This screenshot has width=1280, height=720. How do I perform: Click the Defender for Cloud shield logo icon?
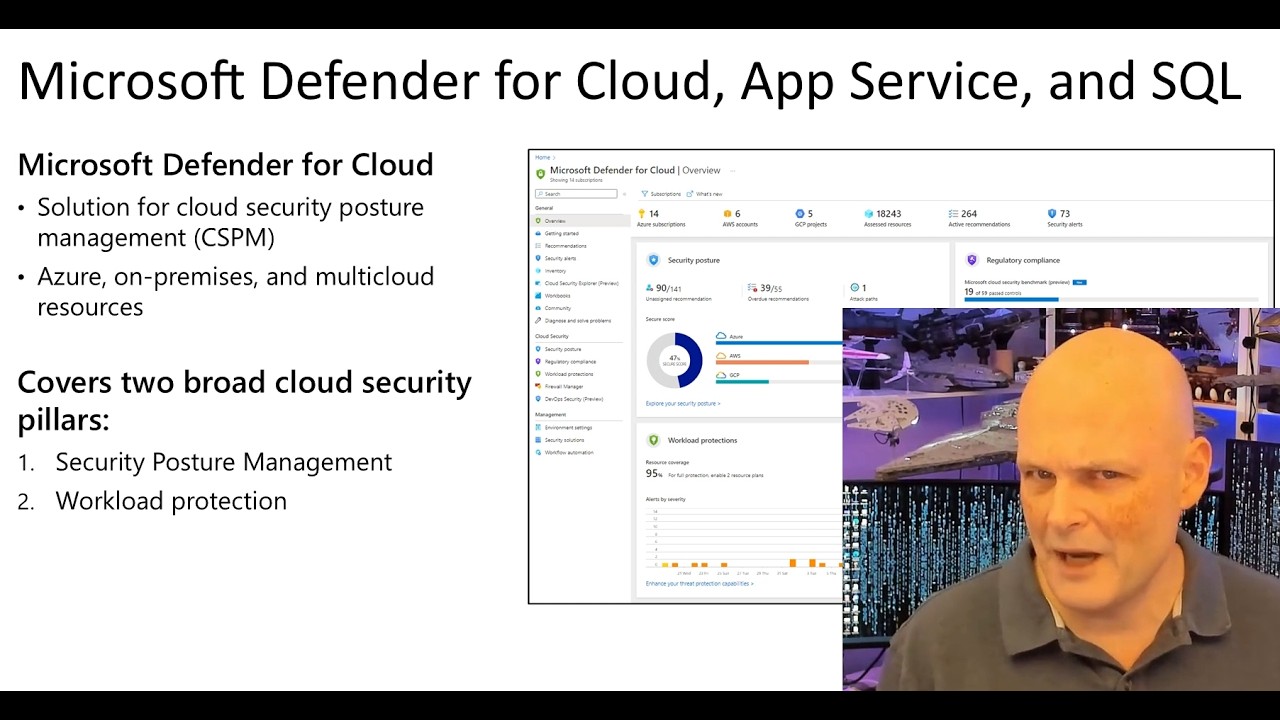[541, 173]
